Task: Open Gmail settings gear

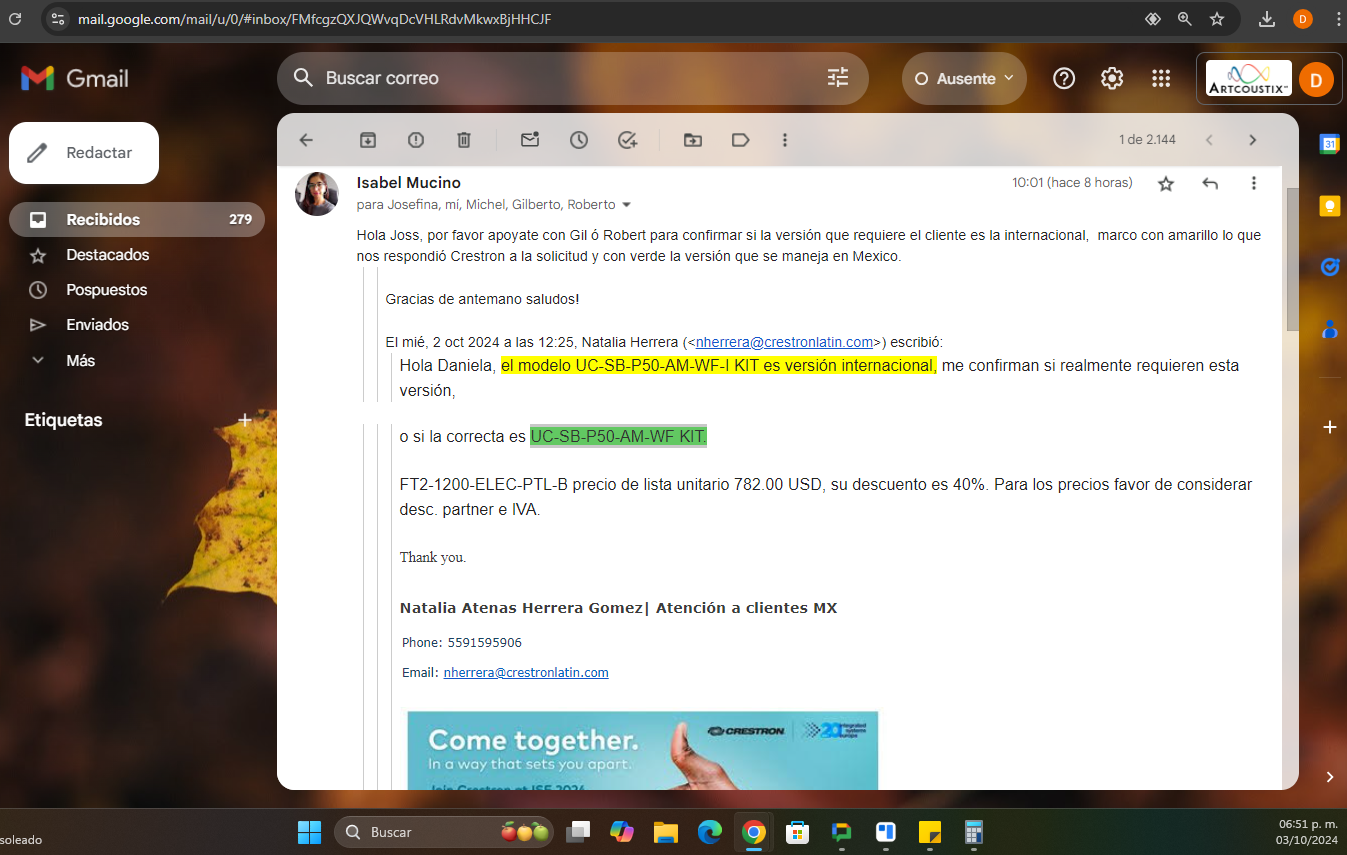Action: pos(1112,78)
